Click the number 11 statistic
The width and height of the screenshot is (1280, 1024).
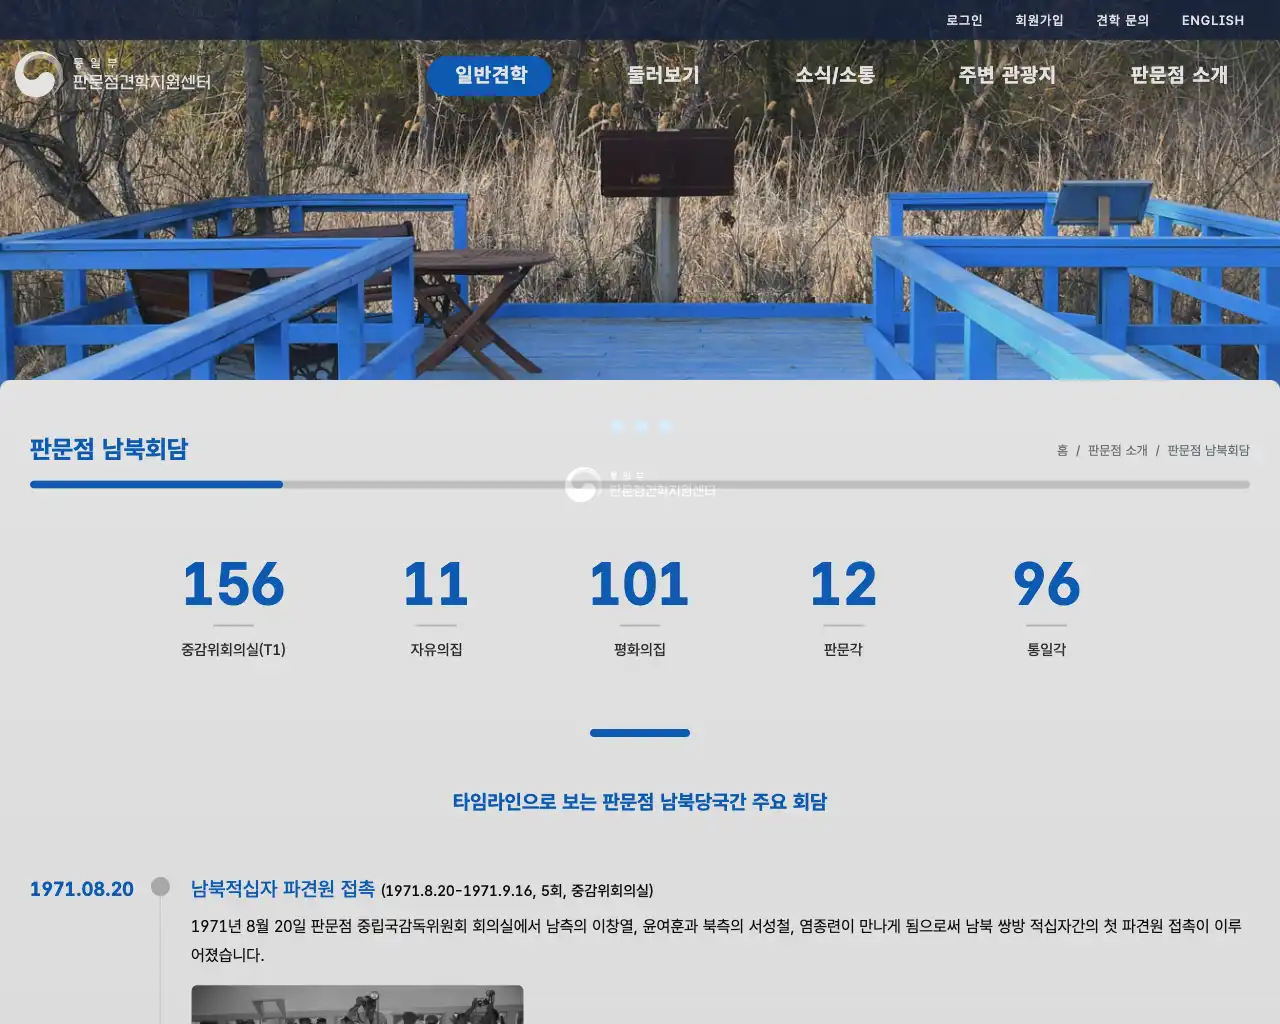(436, 584)
